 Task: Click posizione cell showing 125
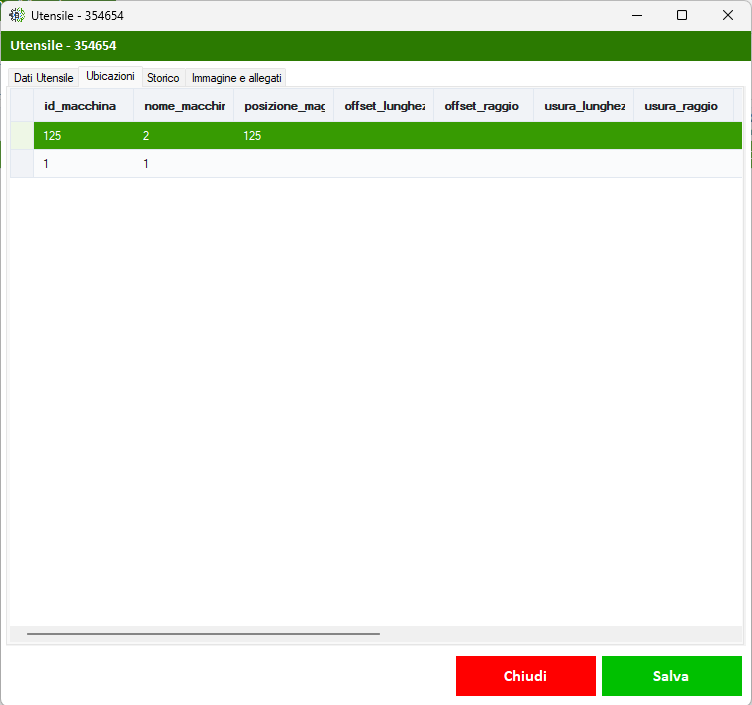[x=283, y=136]
